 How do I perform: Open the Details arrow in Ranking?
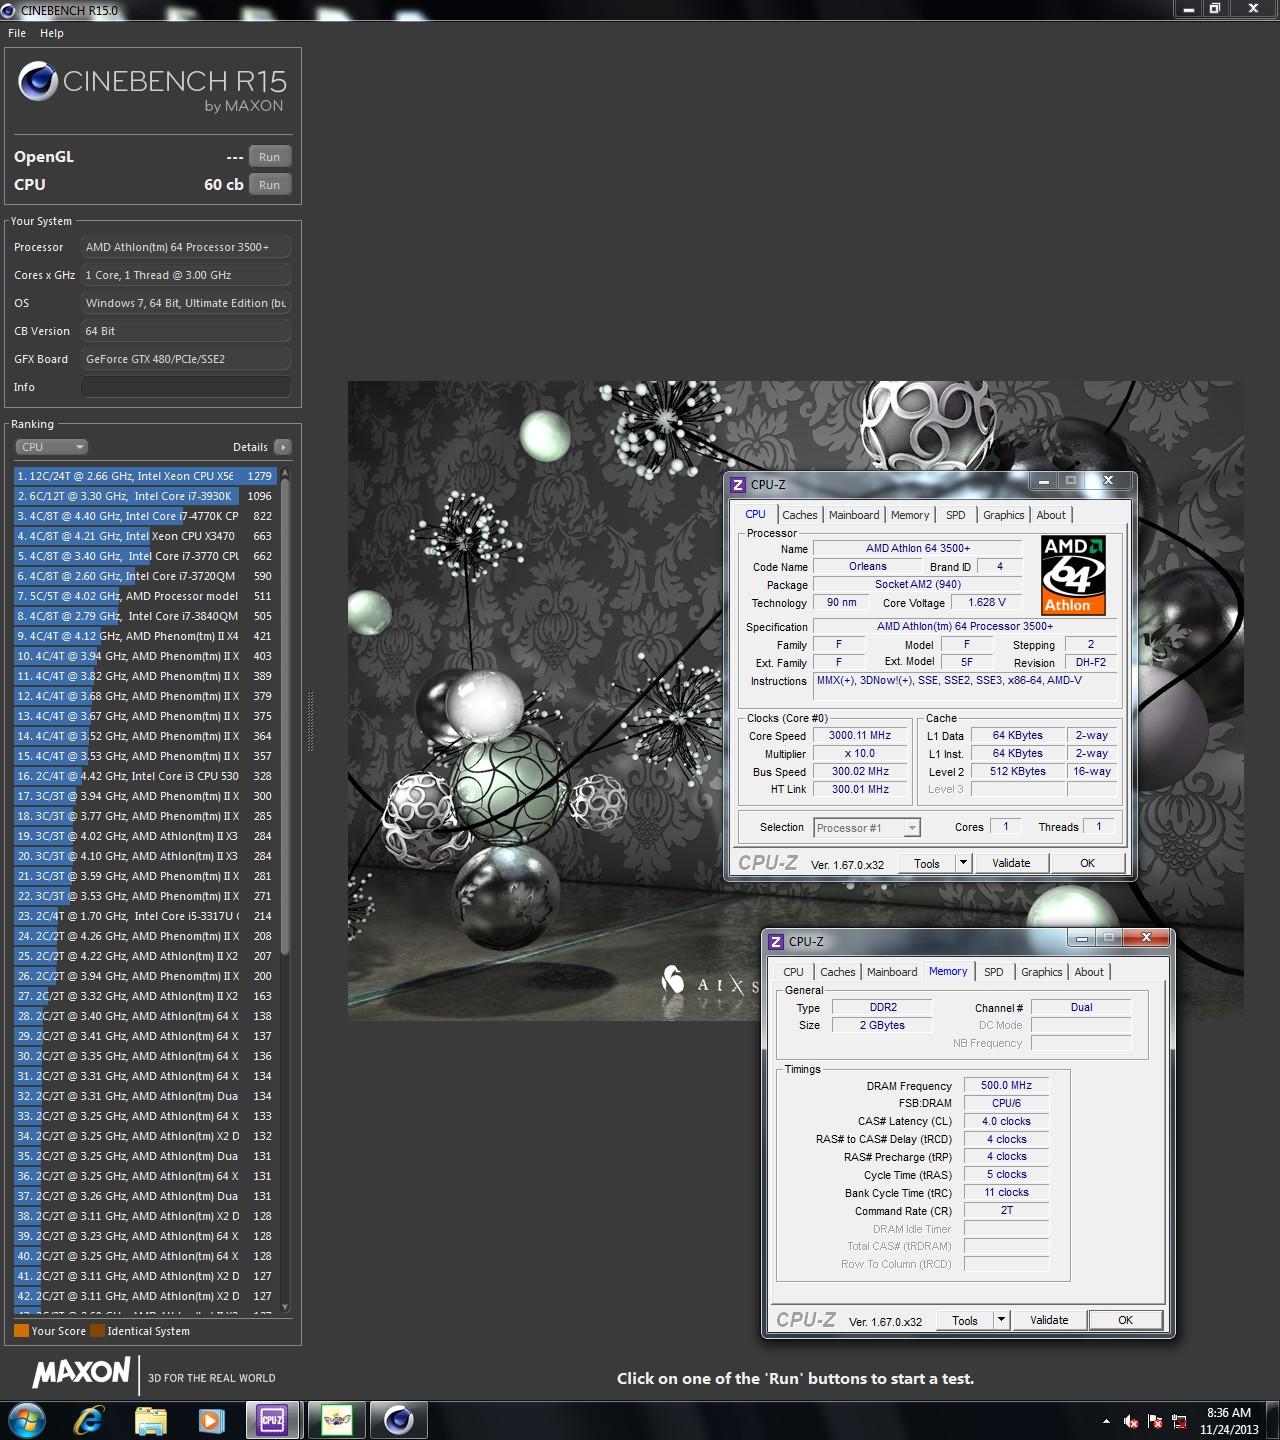pos(283,447)
